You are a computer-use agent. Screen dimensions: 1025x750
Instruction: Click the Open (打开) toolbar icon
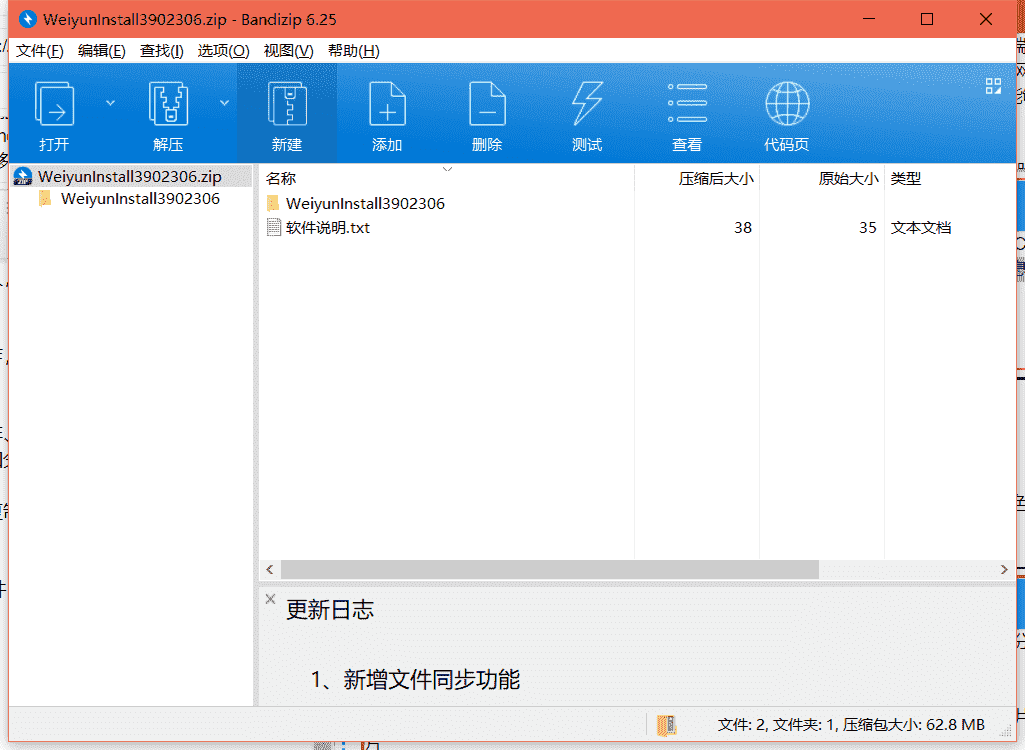point(54,103)
